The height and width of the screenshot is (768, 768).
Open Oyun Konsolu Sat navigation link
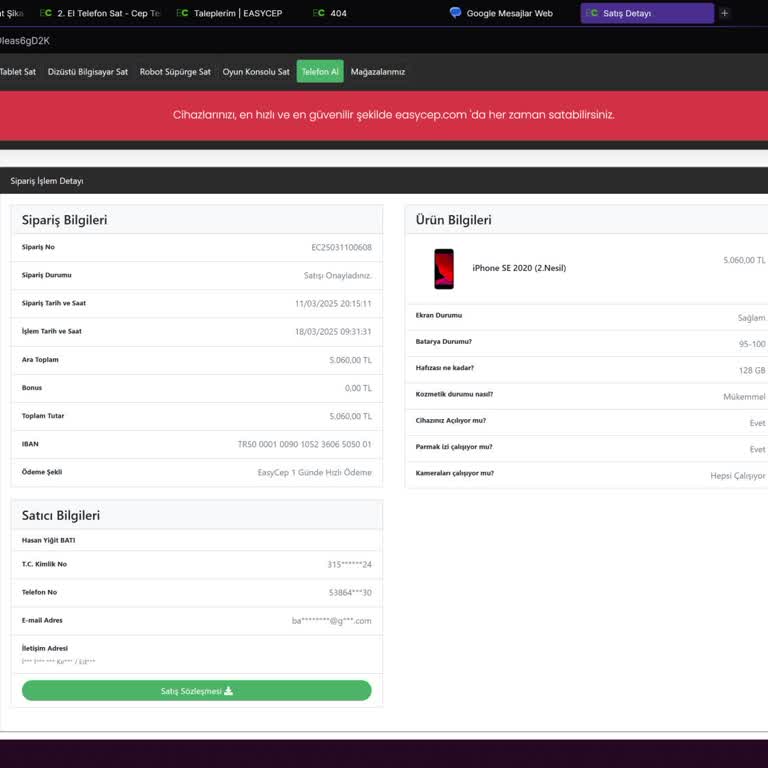point(256,72)
